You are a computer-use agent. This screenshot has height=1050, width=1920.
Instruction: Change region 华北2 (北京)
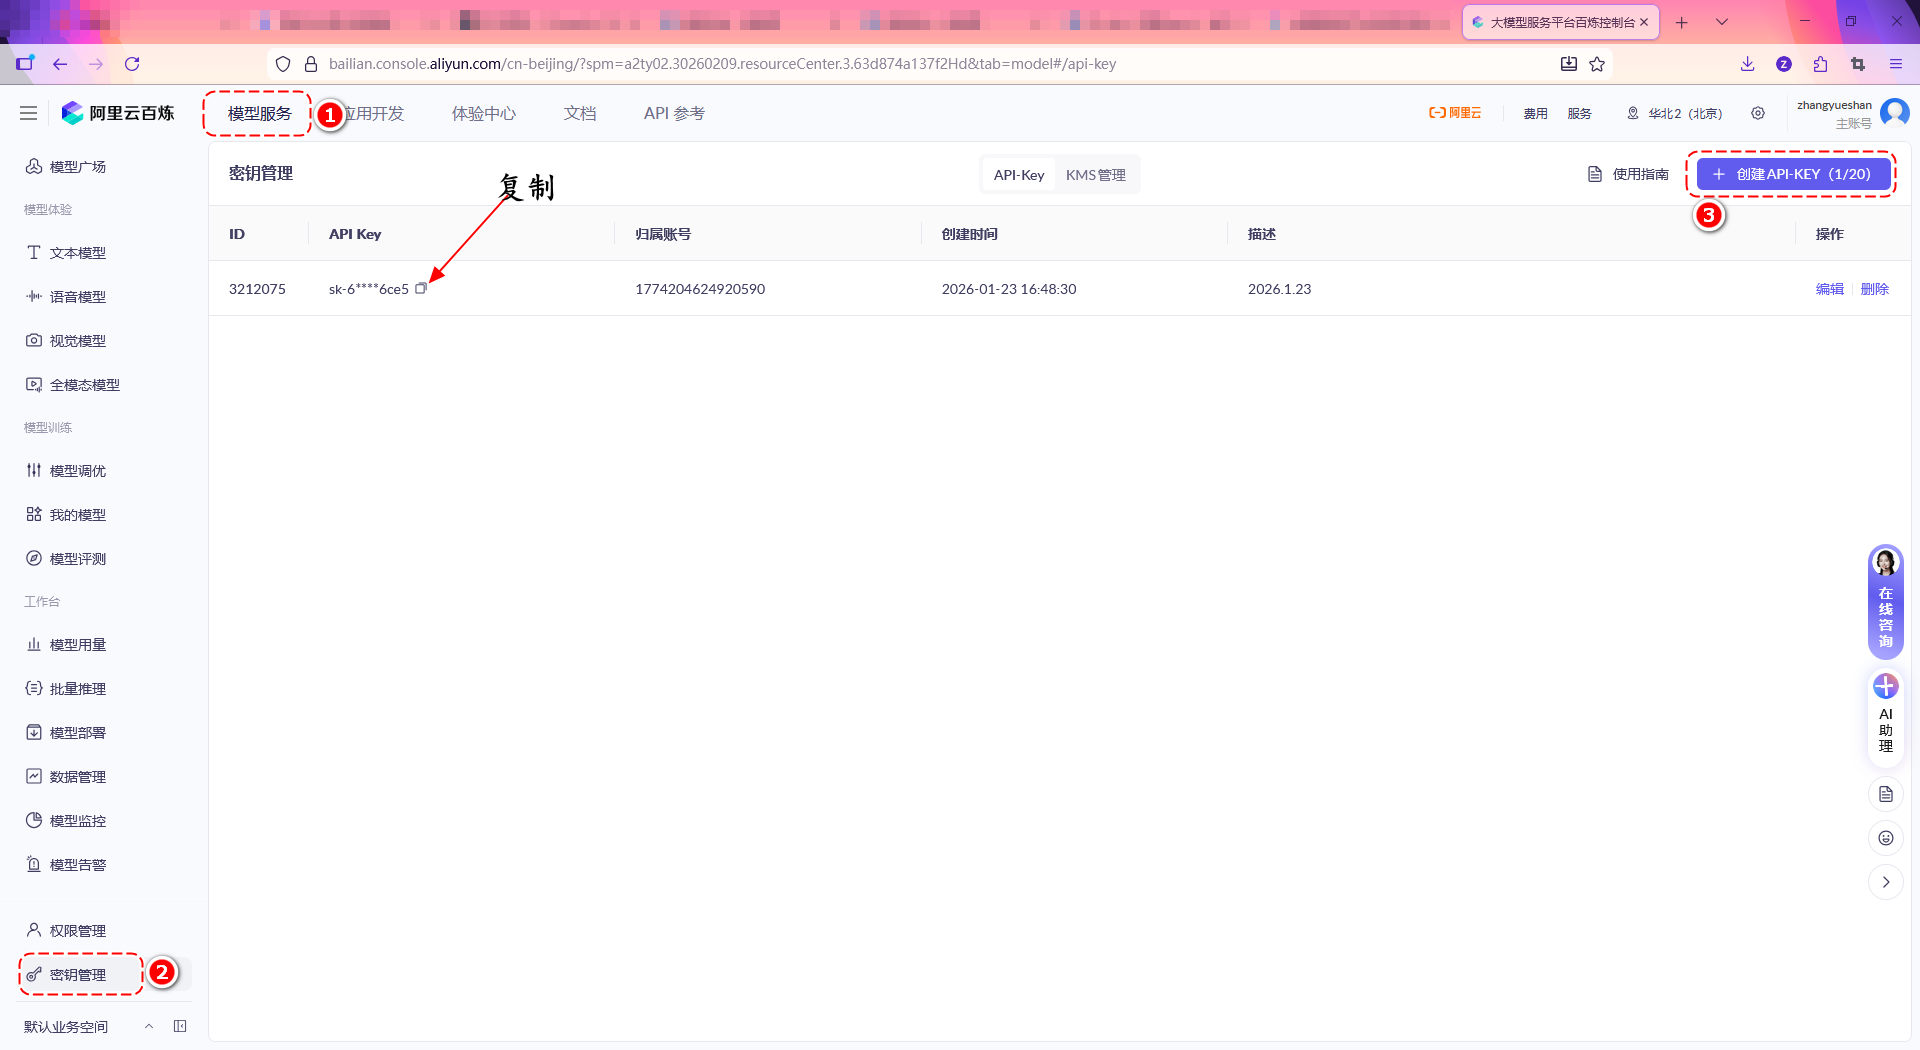click(x=1674, y=114)
